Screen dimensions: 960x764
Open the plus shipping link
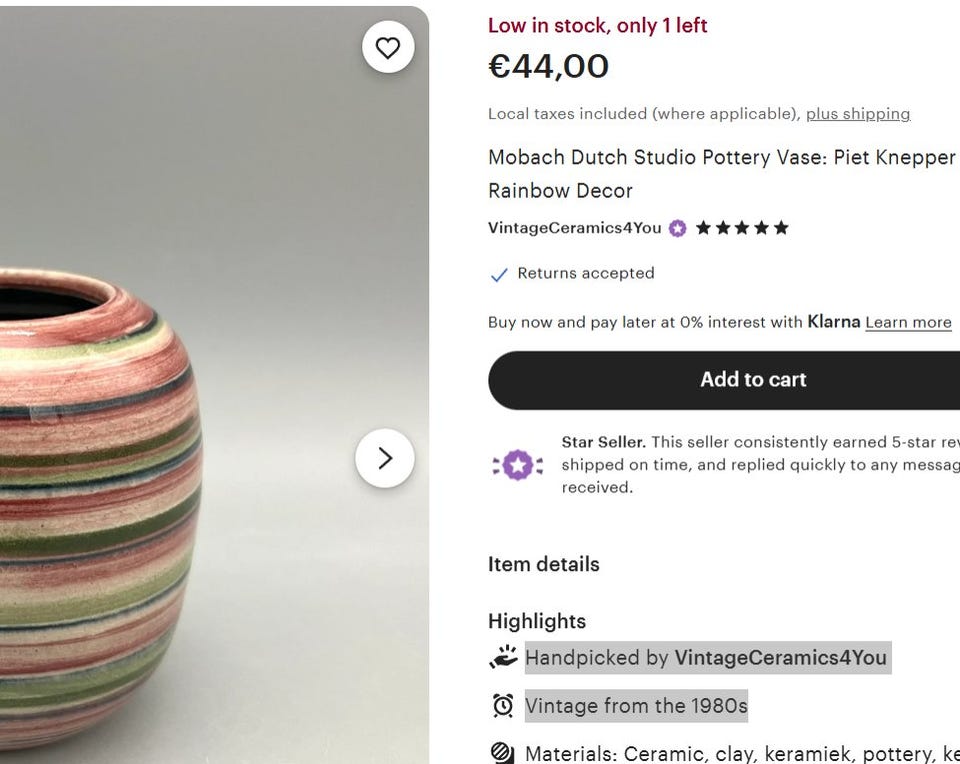(x=858, y=114)
